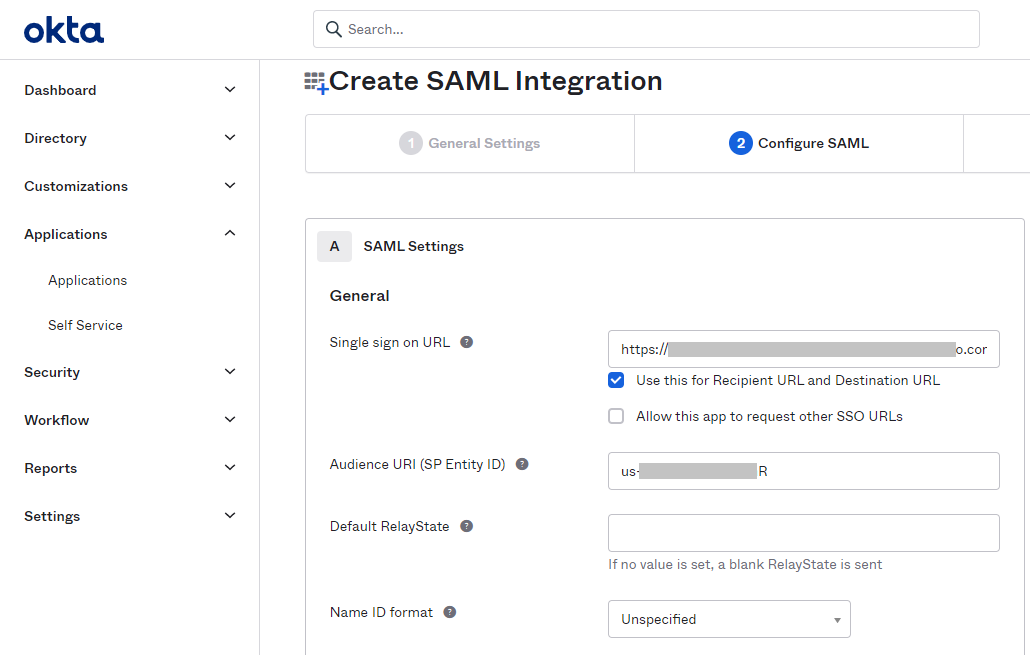Click the 'A' badge on SAML Settings
Viewport: 1030px width, 655px height.
(334, 245)
